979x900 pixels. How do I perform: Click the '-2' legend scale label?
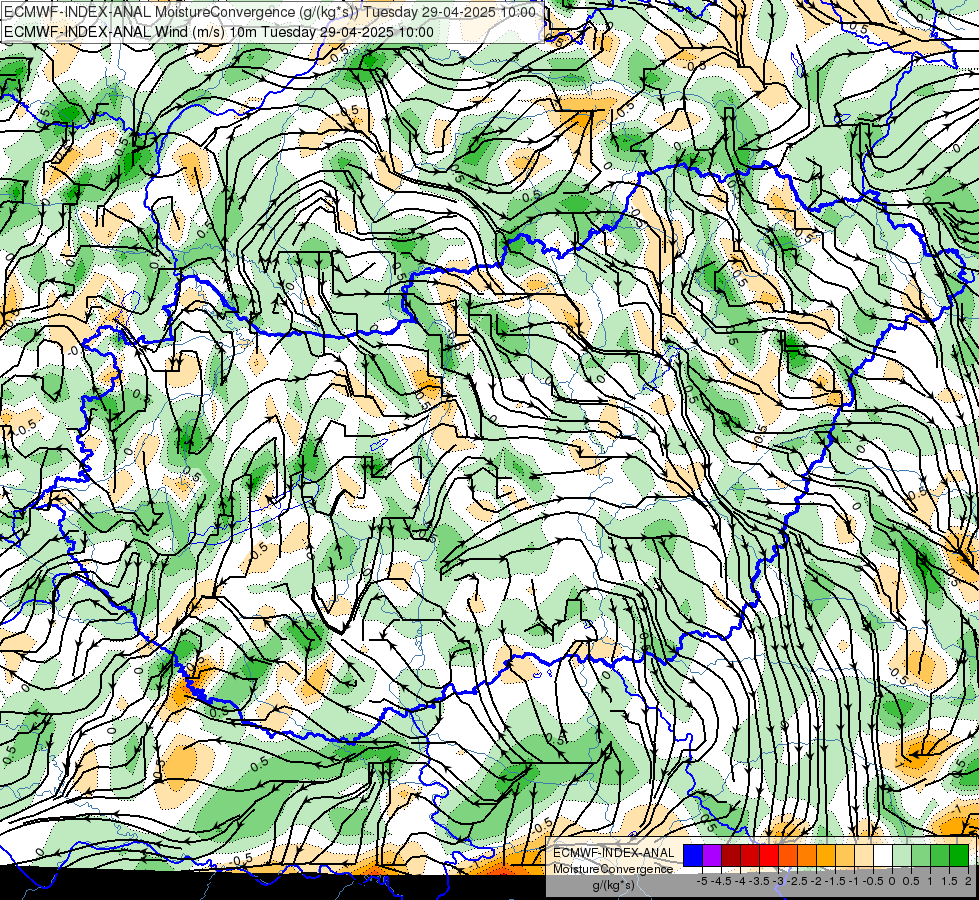point(817,881)
